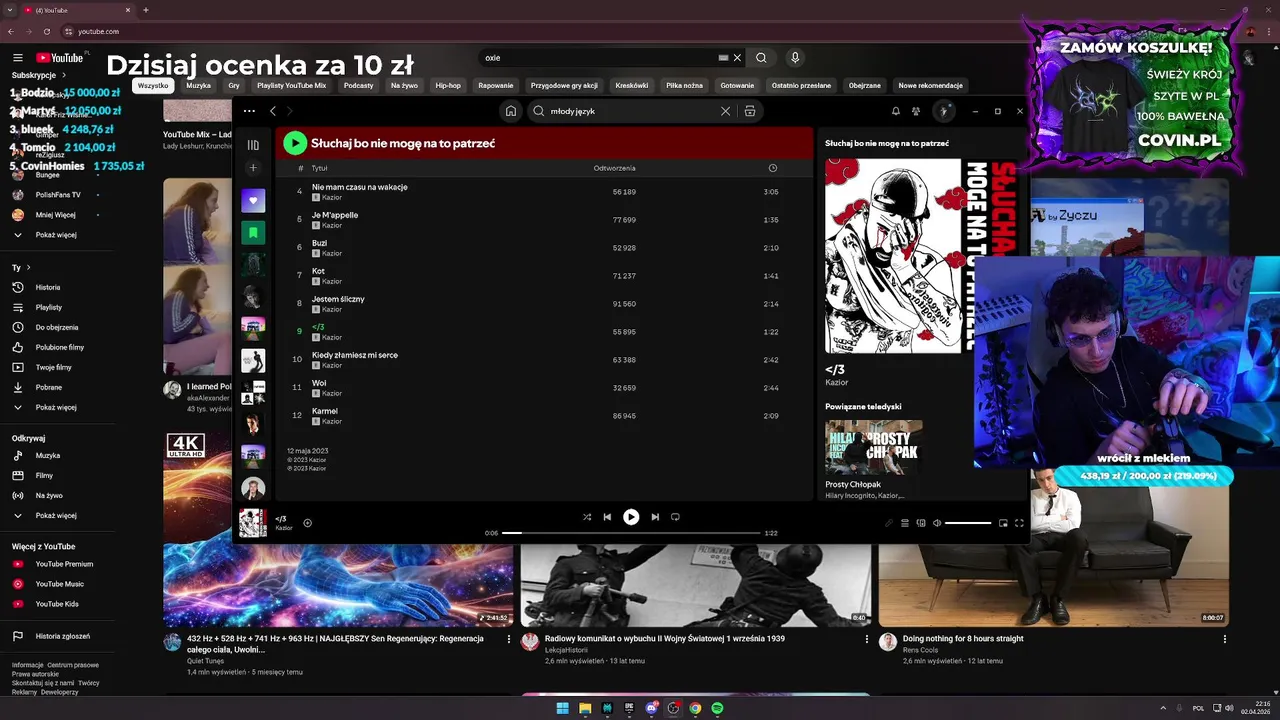The width and height of the screenshot is (1280, 720).
Task: Open the 'Doing nothing for 8 hours straight' video
Action: click(x=963, y=638)
